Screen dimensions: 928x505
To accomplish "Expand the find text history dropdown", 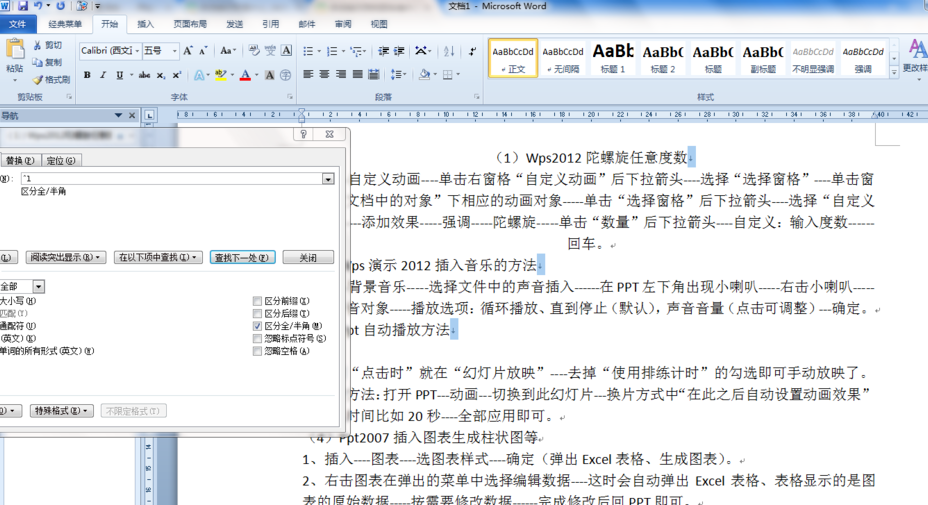I will click(x=328, y=179).
